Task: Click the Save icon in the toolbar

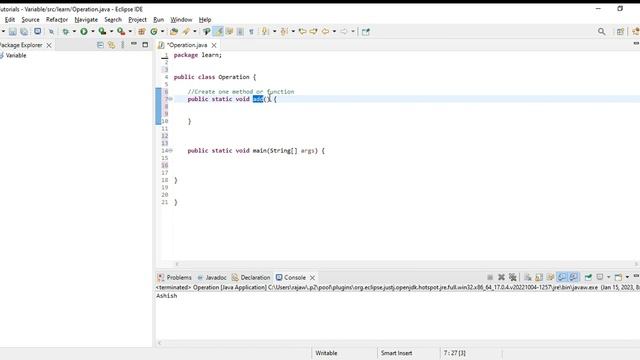Action: 13,31
